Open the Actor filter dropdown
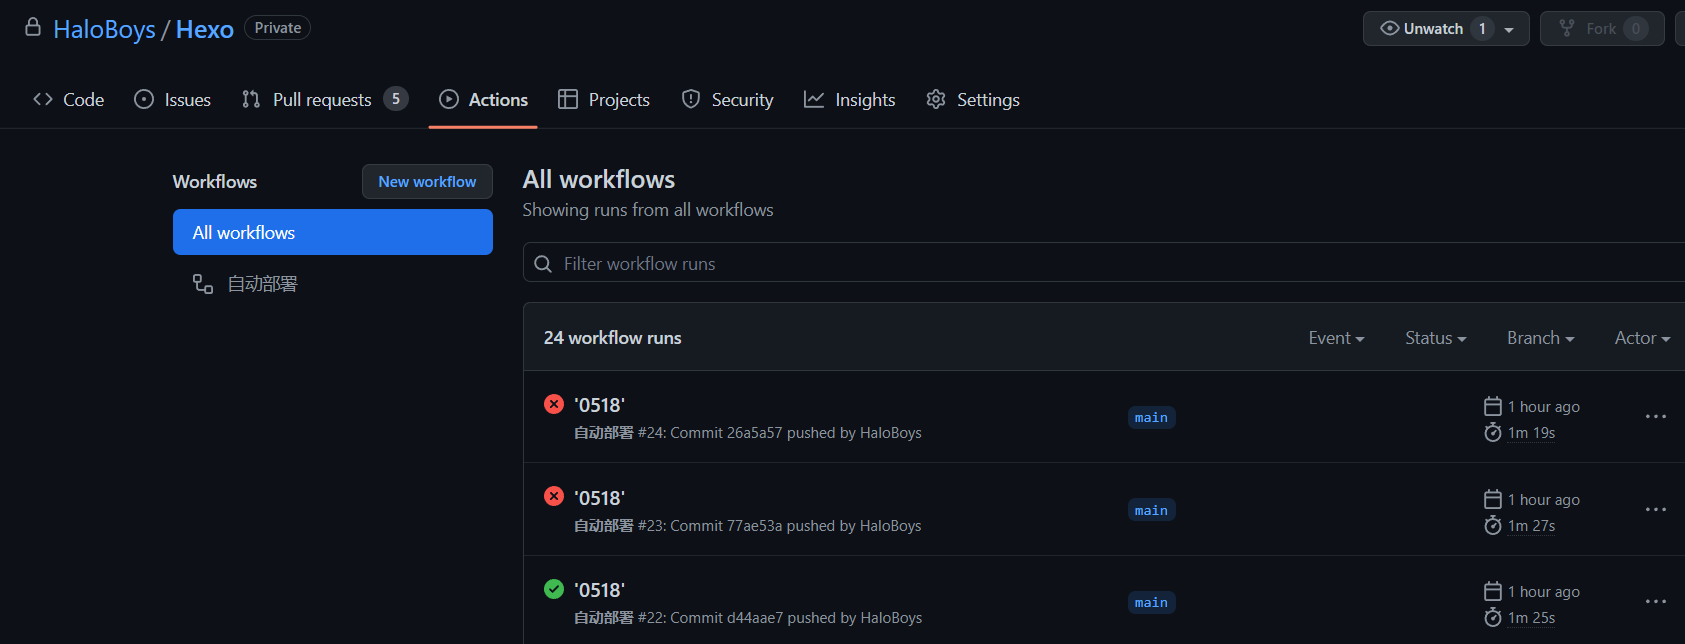The height and width of the screenshot is (644, 1685). (x=1642, y=338)
